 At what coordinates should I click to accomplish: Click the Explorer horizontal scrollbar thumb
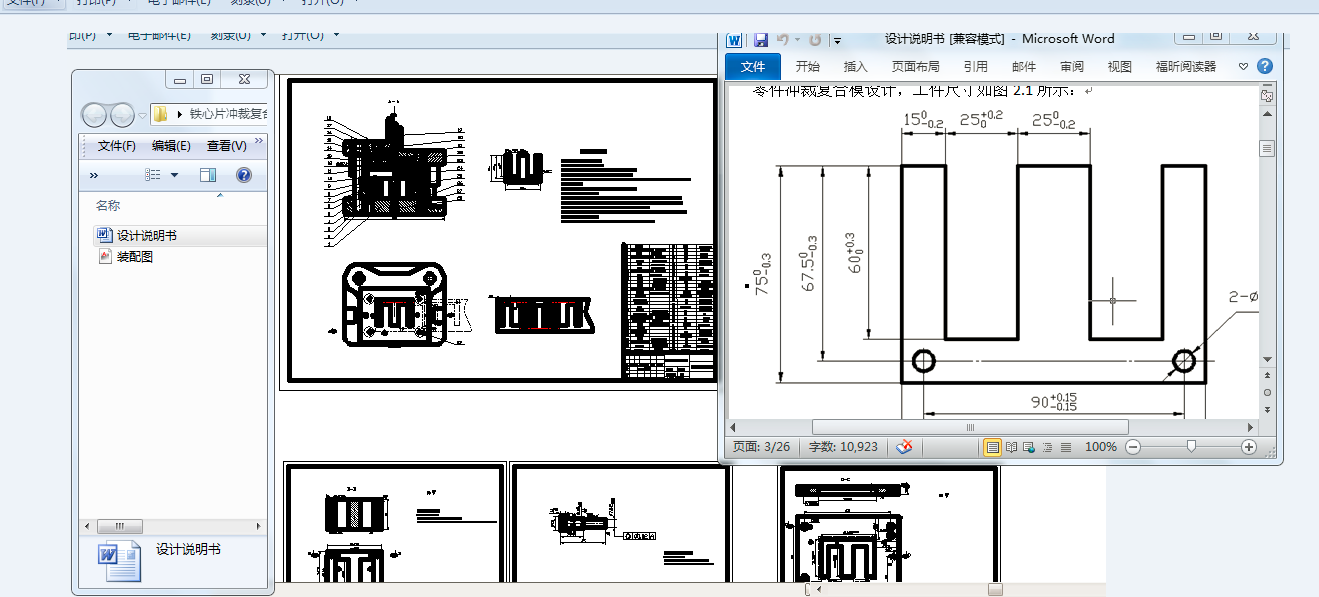coord(119,526)
